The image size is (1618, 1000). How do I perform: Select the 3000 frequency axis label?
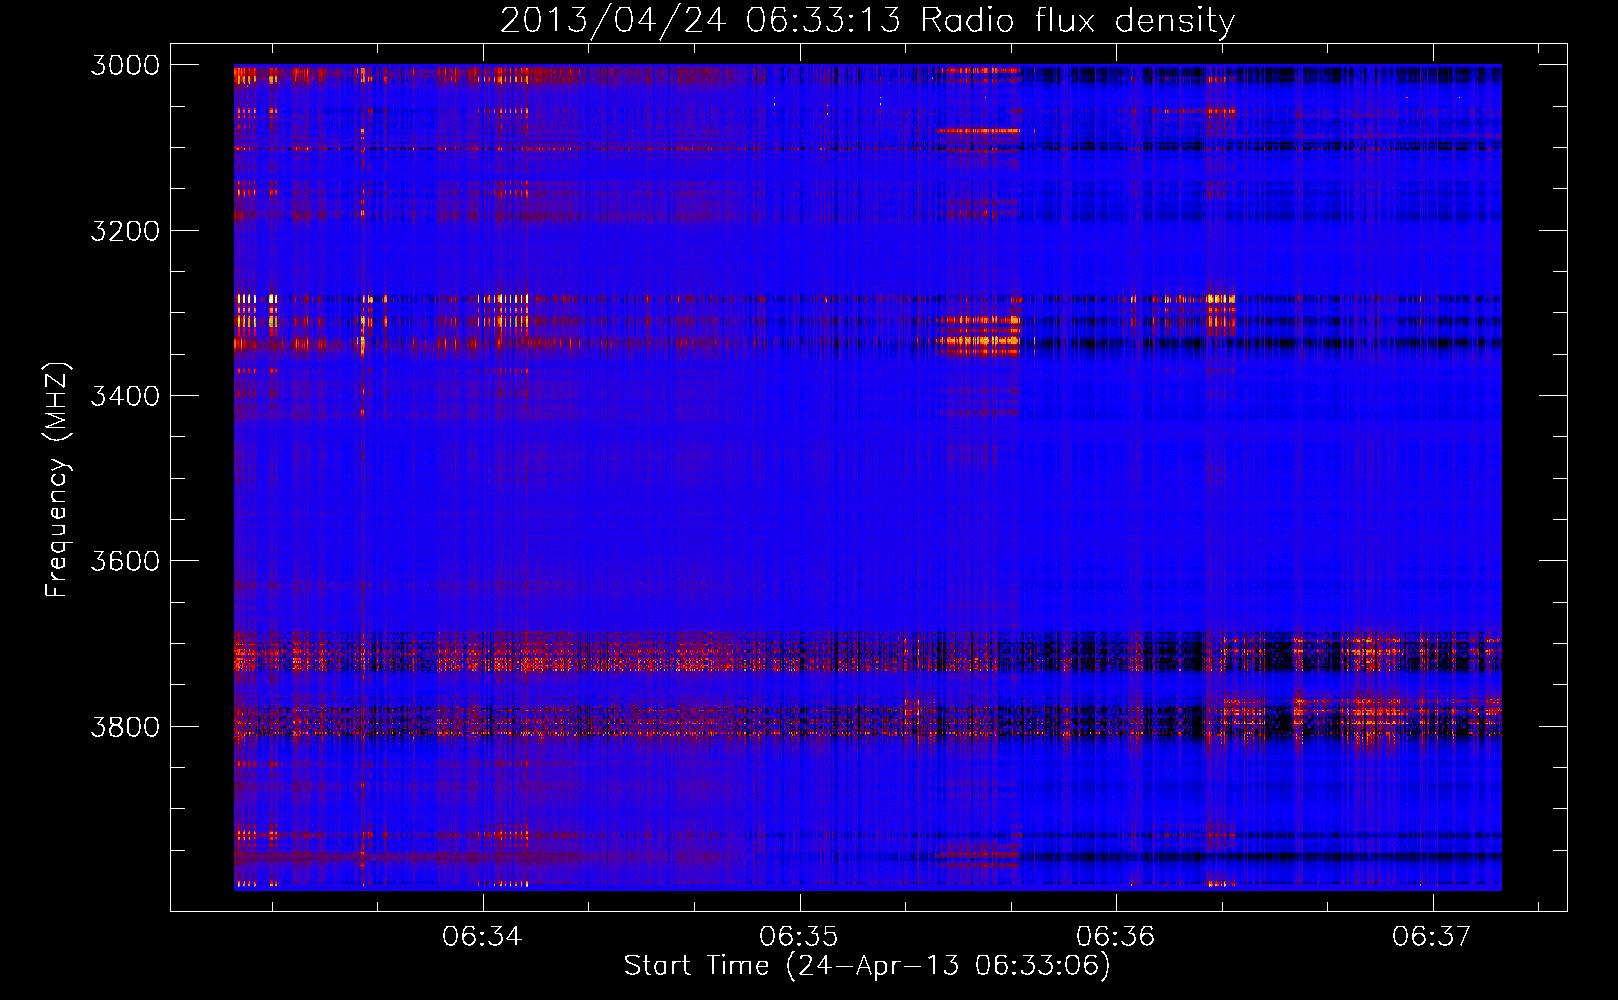pos(125,65)
